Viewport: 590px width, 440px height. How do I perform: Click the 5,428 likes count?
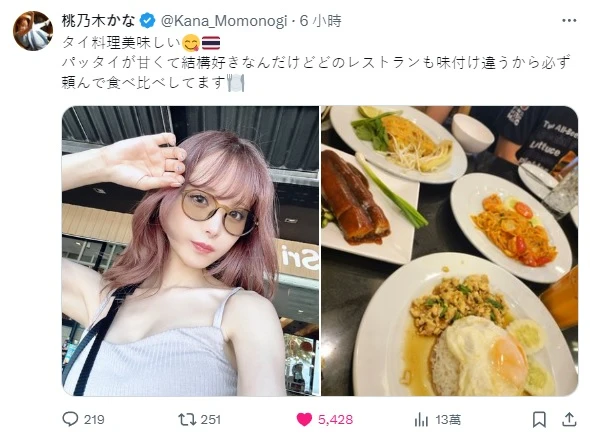335,419
